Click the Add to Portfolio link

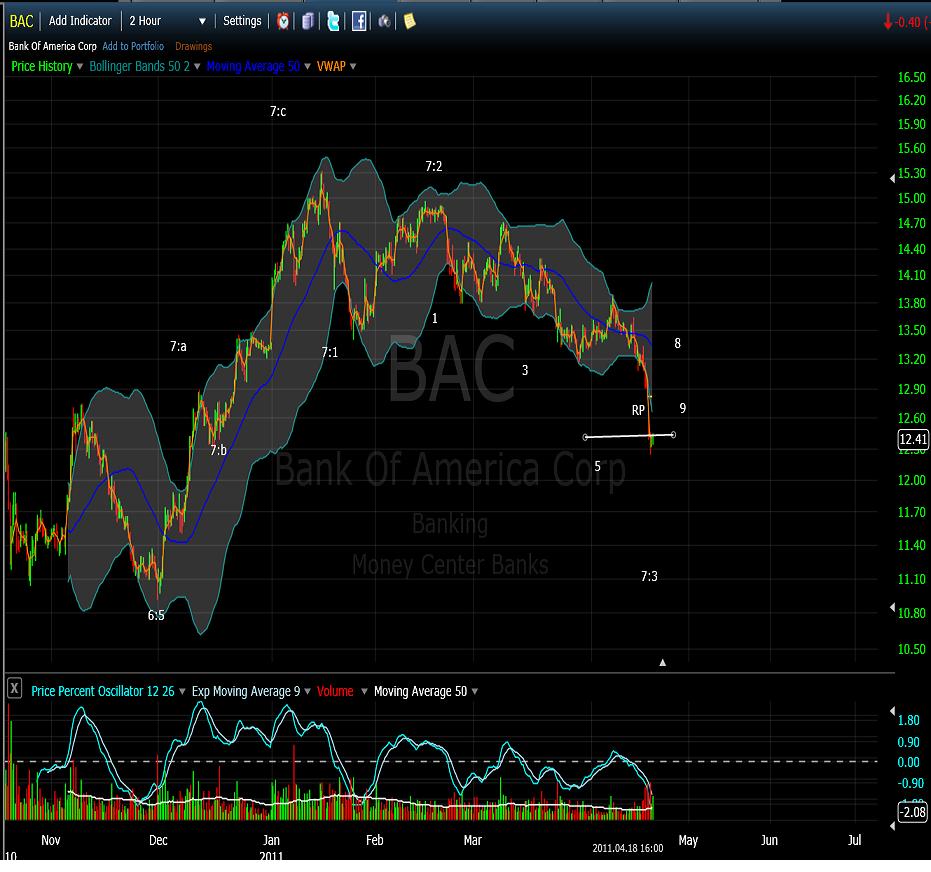coord(133,46)
